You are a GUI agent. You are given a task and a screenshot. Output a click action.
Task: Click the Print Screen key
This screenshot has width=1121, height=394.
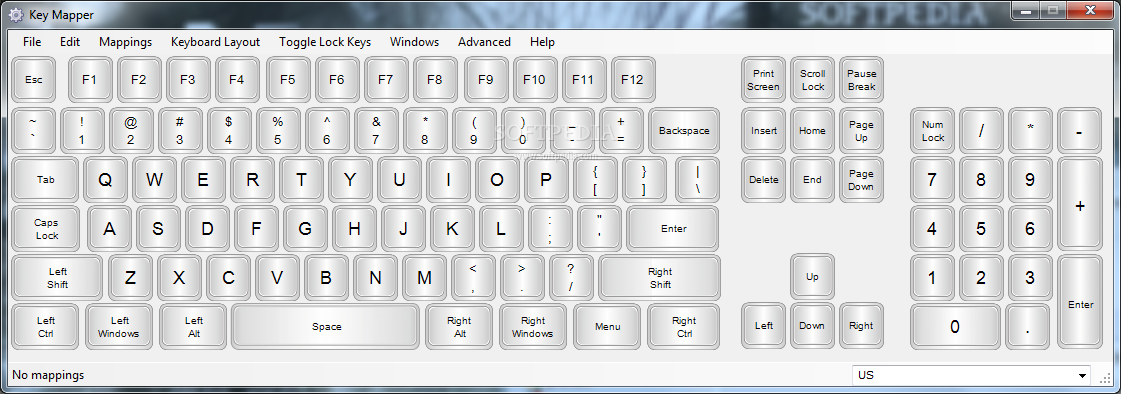[x=764, y=79]
